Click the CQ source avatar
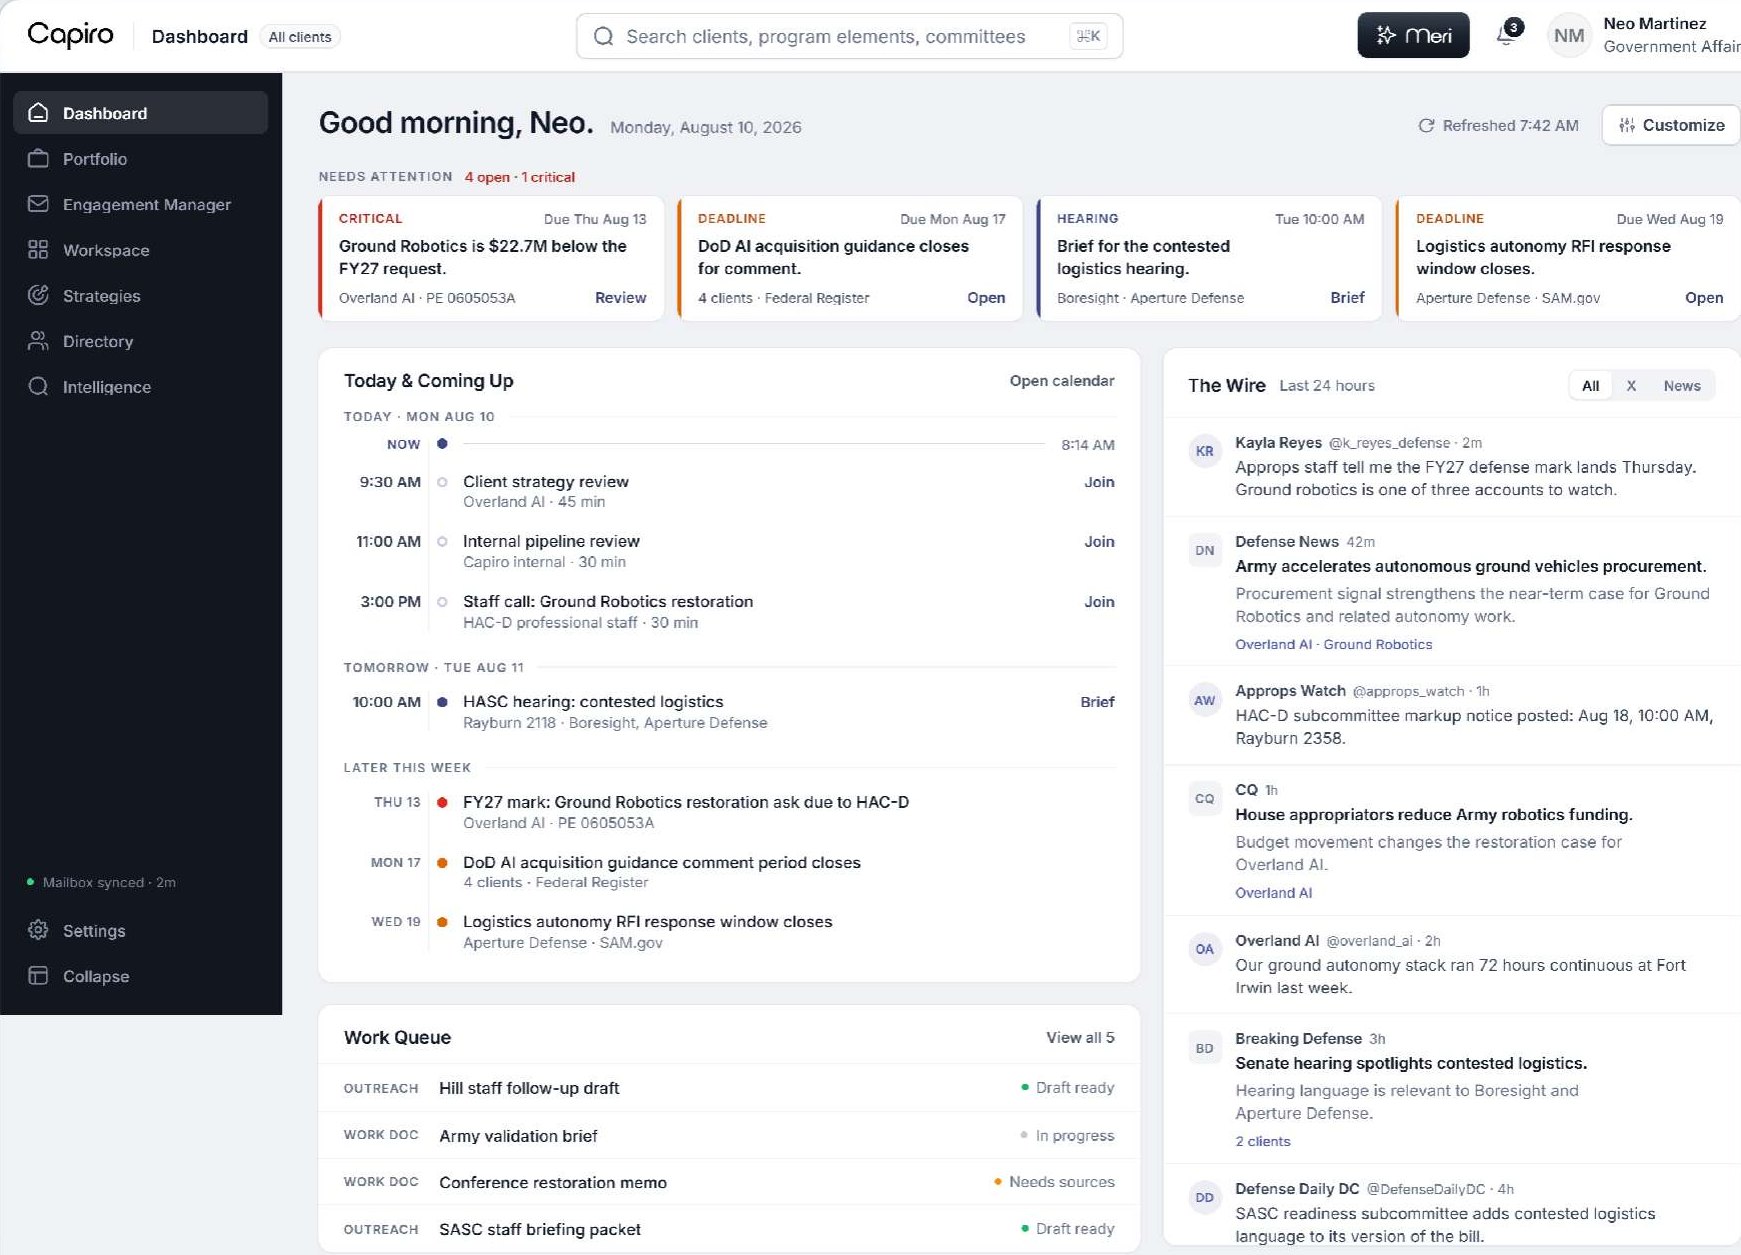 coord(1204,799)
